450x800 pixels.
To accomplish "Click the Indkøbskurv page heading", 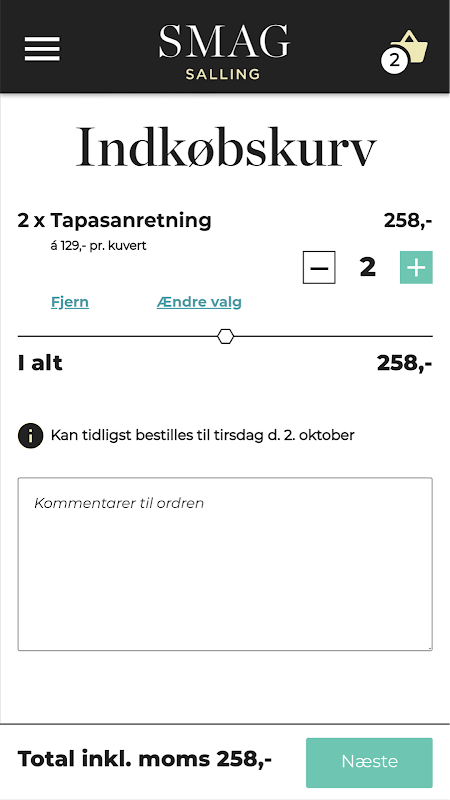I will point(226,147).
